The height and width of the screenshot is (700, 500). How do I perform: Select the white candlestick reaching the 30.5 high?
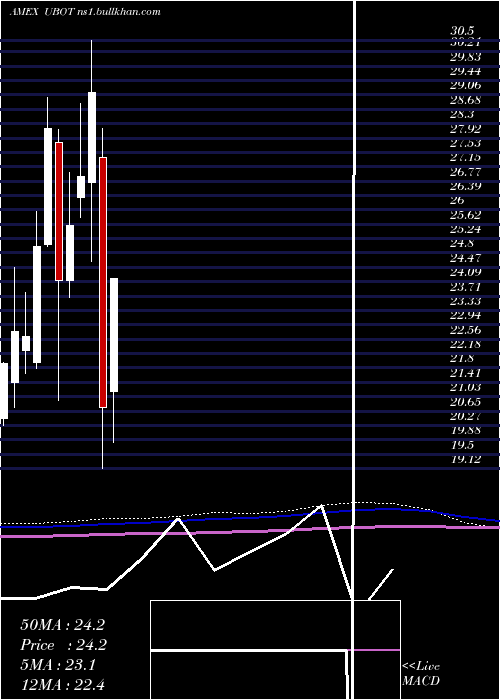[92, 137]
